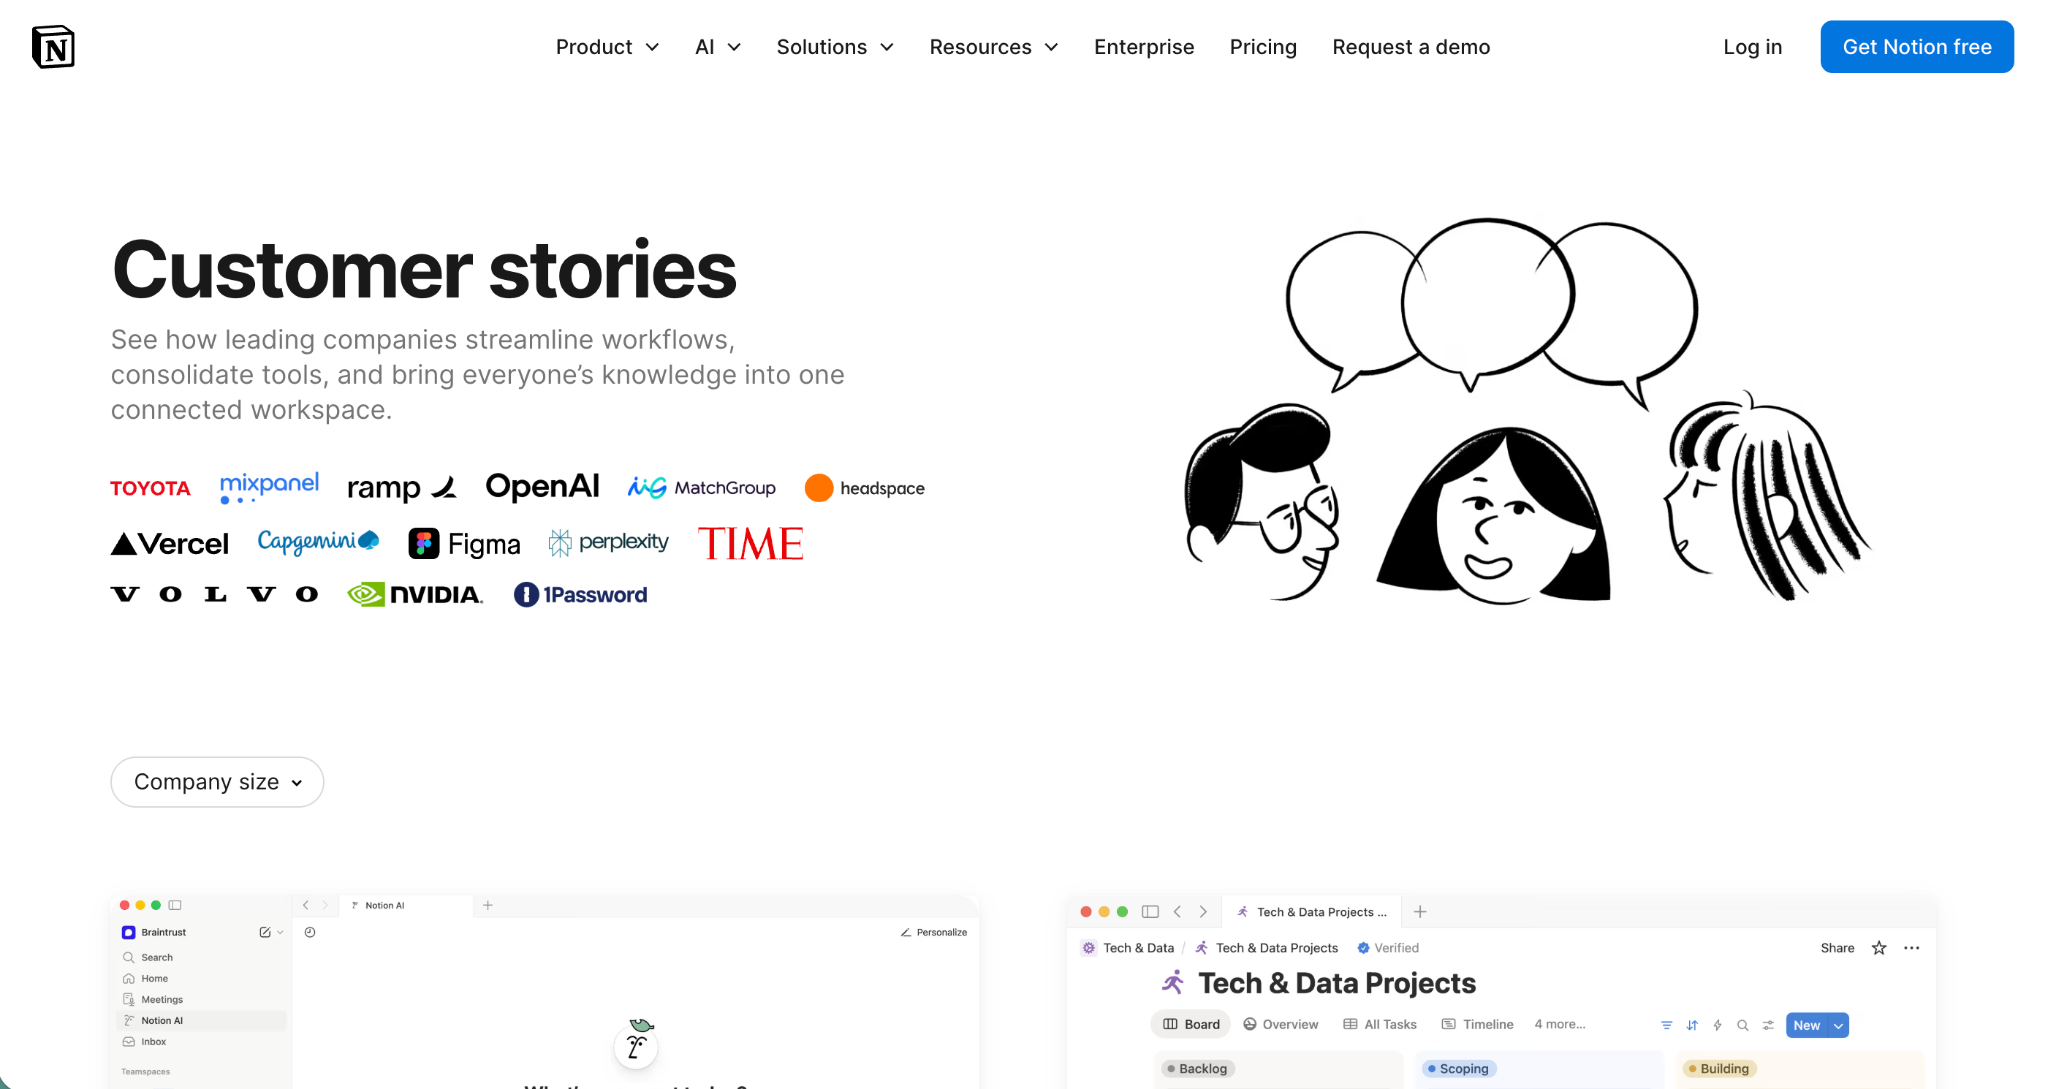Click the headspace logo
This screenshot has height=1089, width=2048.
[x=865, y=488]
